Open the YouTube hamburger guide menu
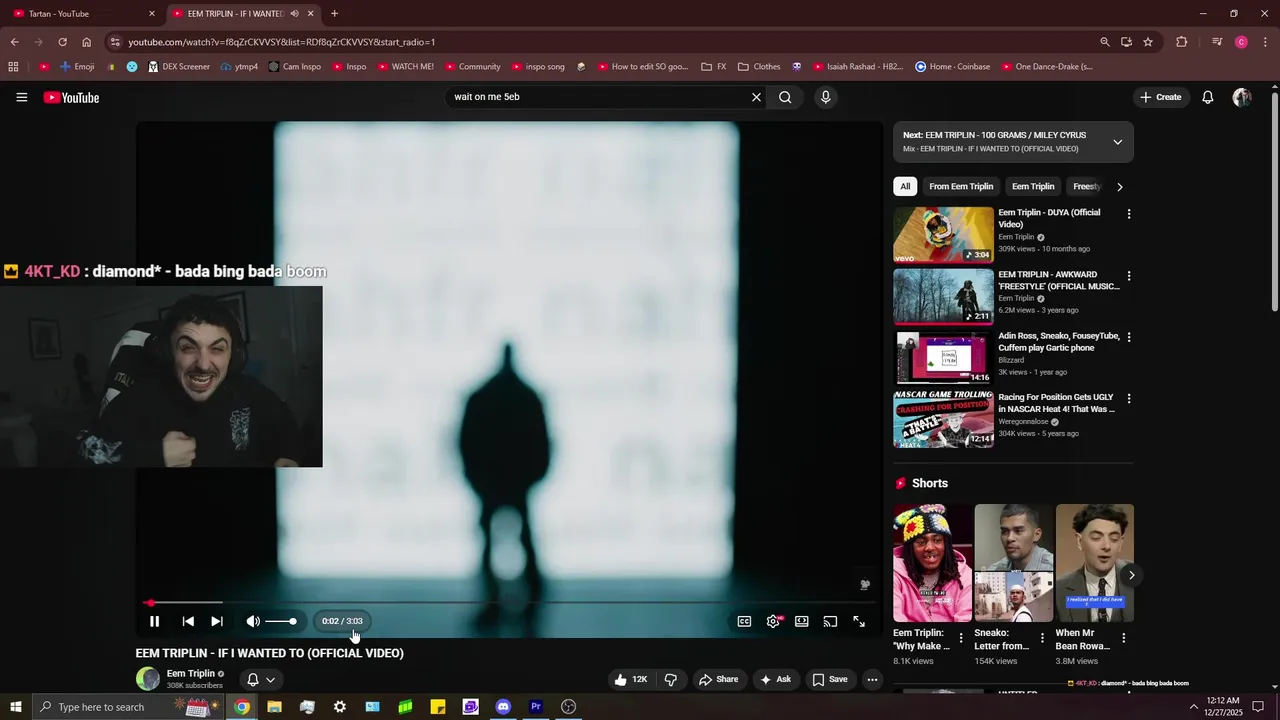Image resolution: width=1280 pixels, height=720 pixels. tap(22, 97)
